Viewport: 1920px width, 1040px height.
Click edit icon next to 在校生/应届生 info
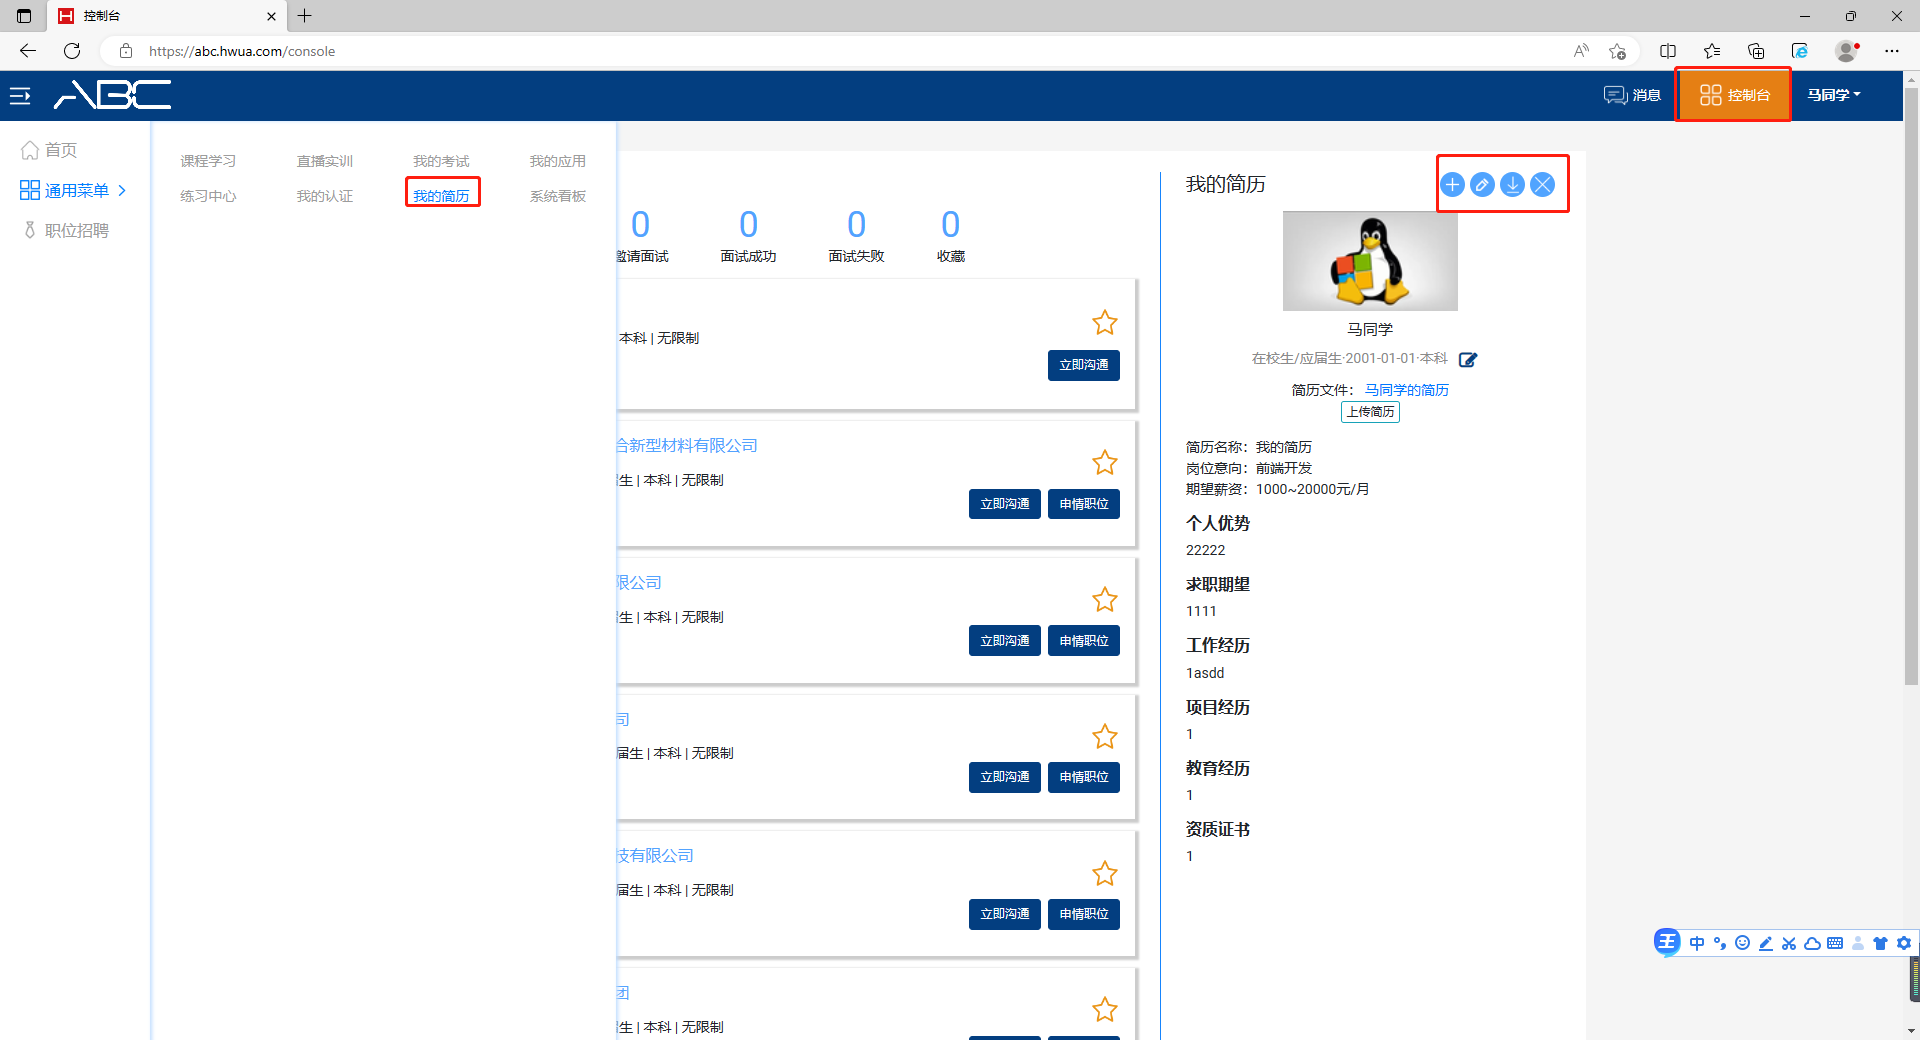[x=1468, y=359]
